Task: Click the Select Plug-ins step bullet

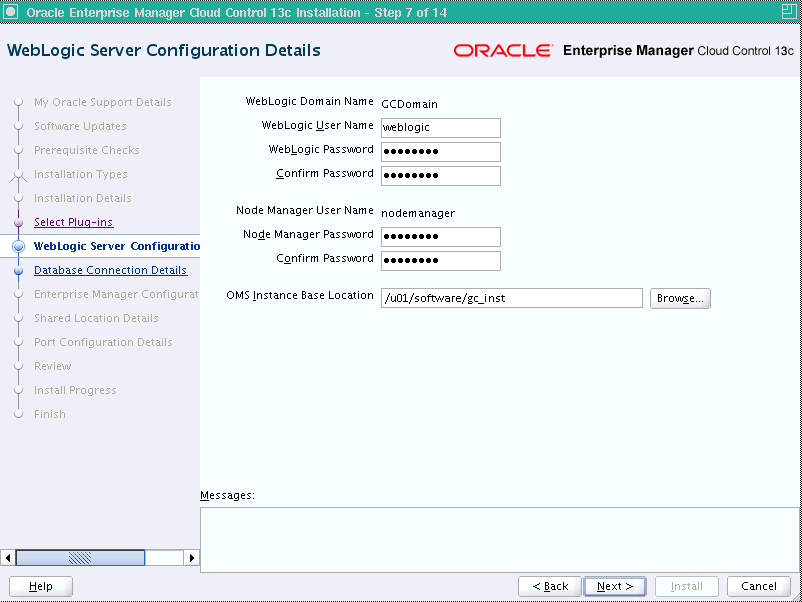Action: click(18, 222)
